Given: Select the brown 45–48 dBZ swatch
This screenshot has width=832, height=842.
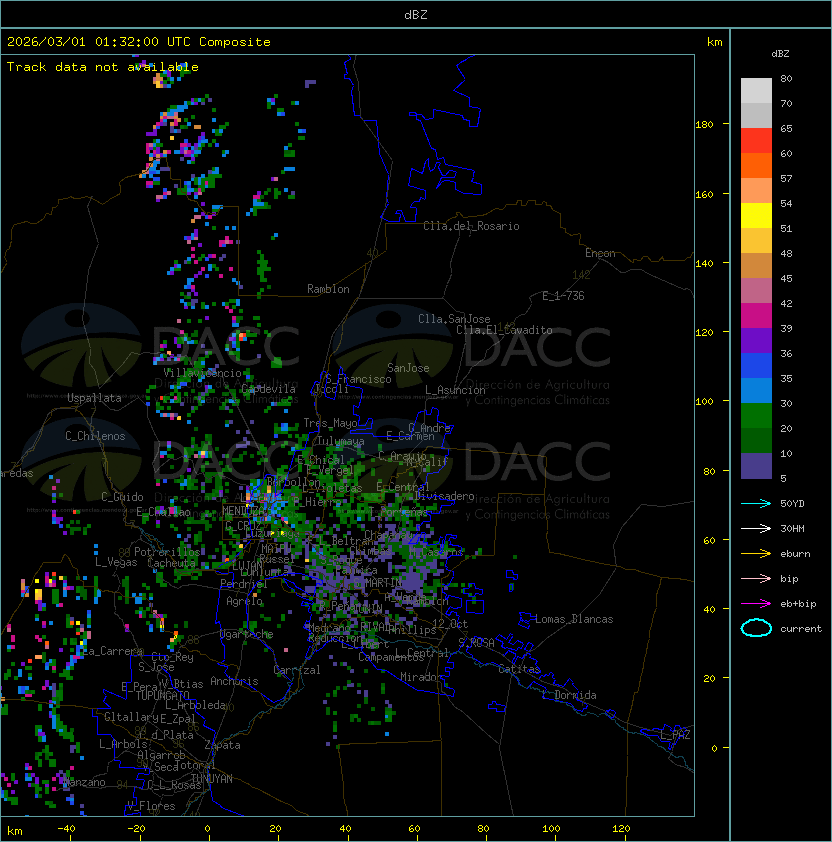Looking at the screenshot, I should tap(756, 266).
